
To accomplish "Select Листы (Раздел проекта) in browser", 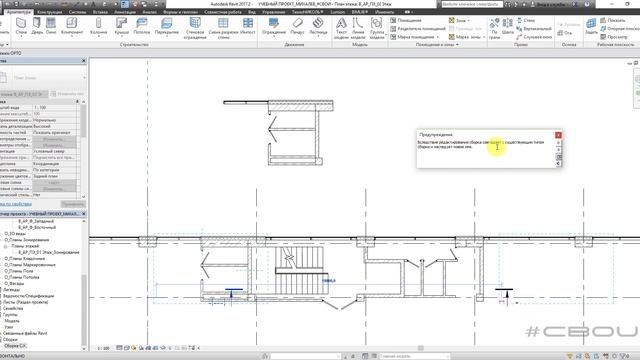I will click(x=25, y=302).
